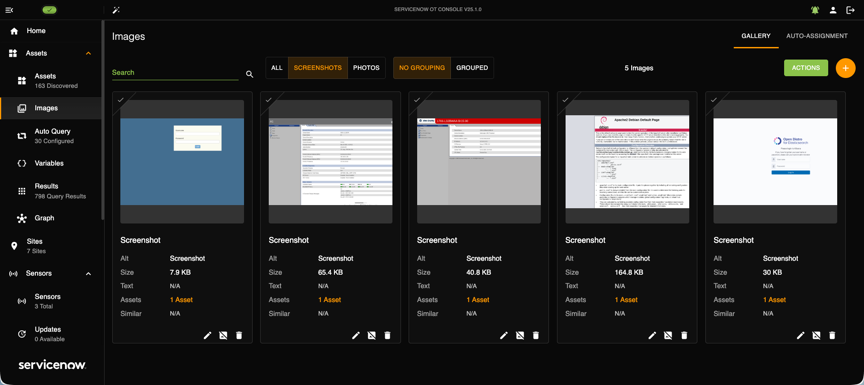Click the Search input field

pyautogui.click(x=175, y=73)
